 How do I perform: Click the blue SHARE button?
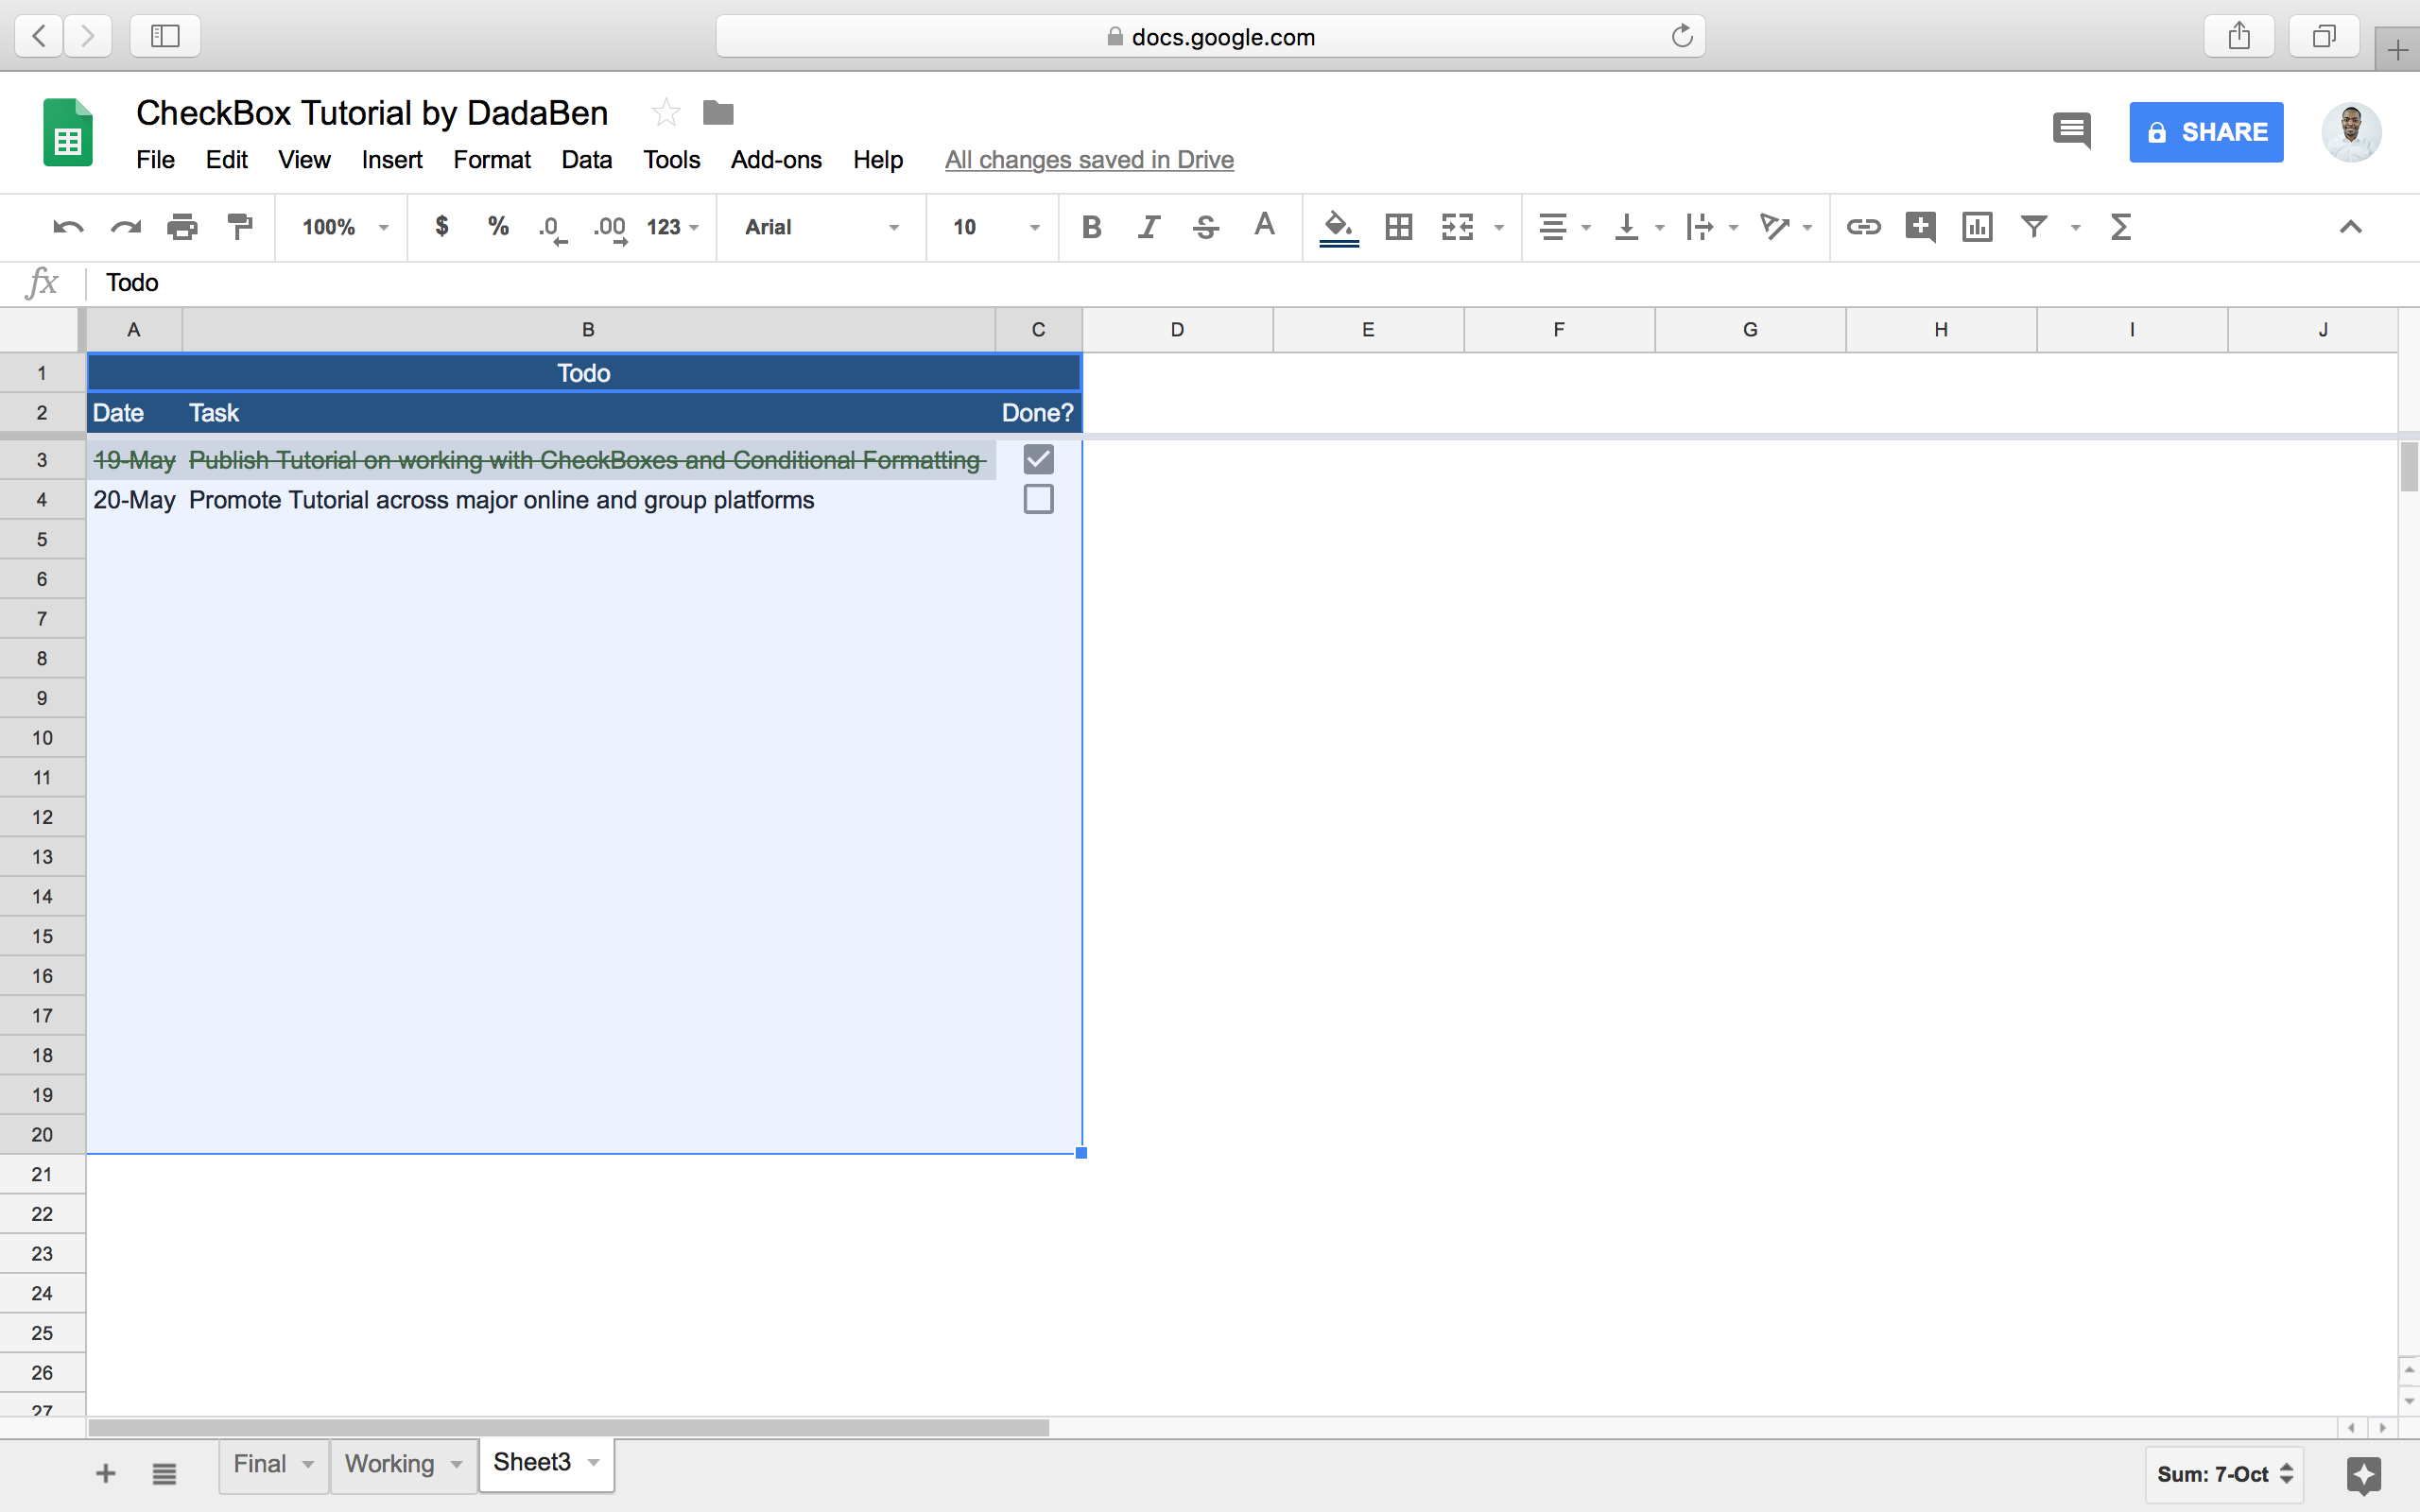pos(2206,132)
